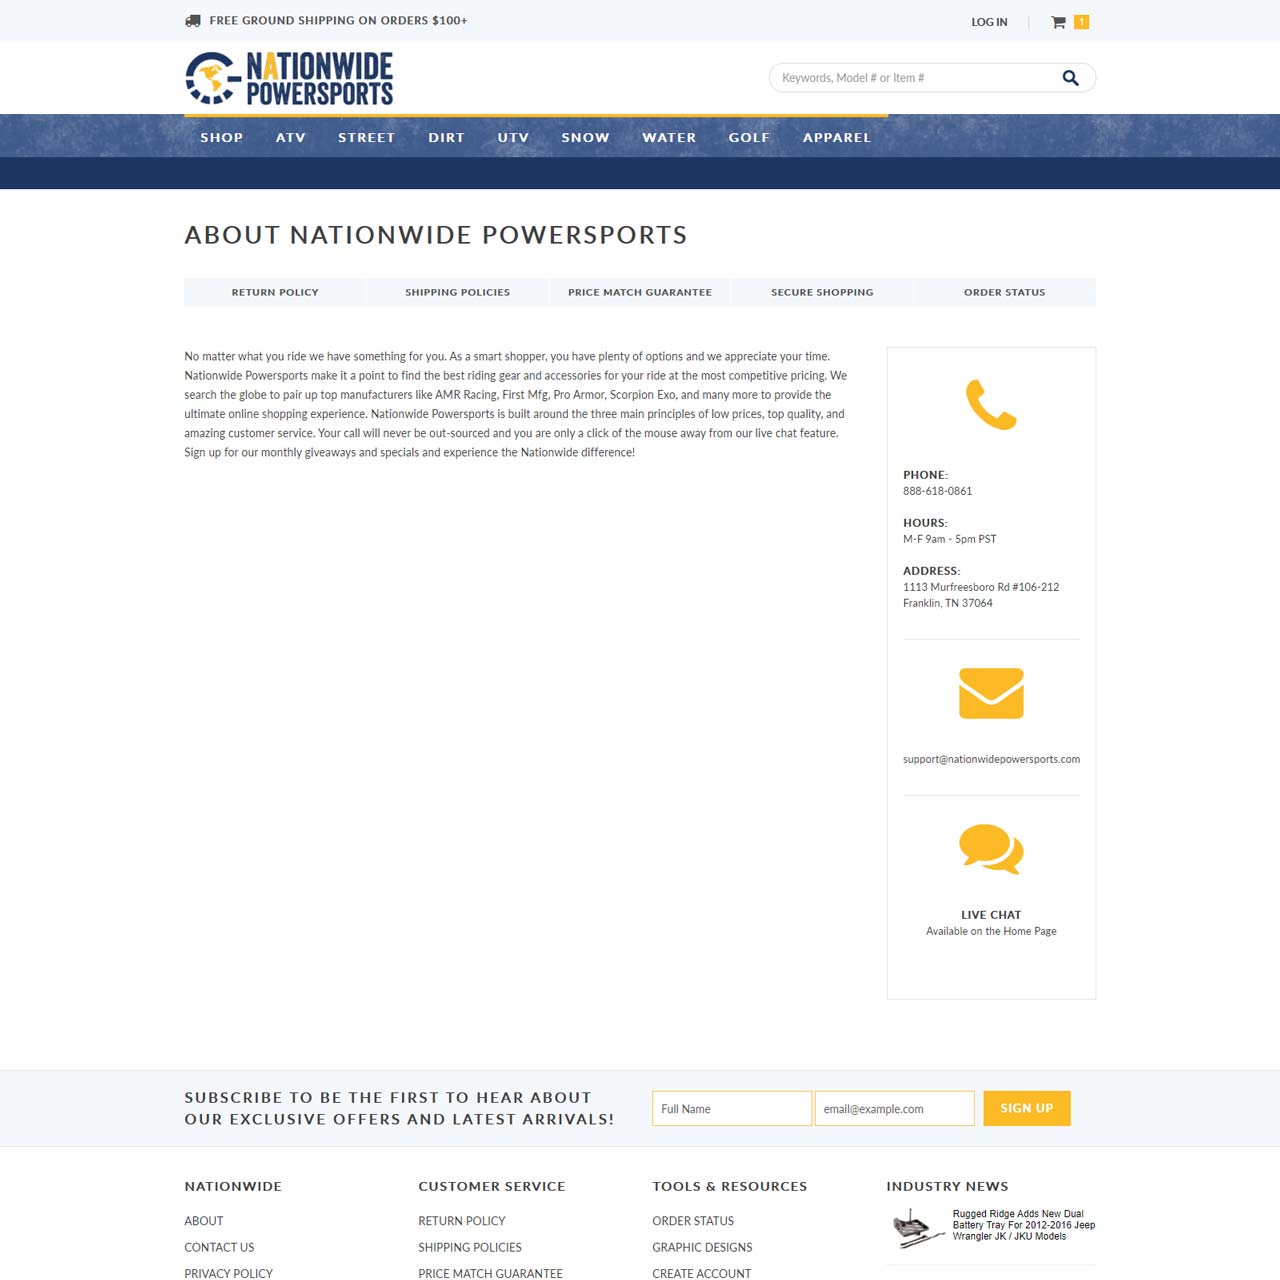Open the footer RETURN POLICY link
The image size is (1280, 1280).
click(x=462, y=1221)
